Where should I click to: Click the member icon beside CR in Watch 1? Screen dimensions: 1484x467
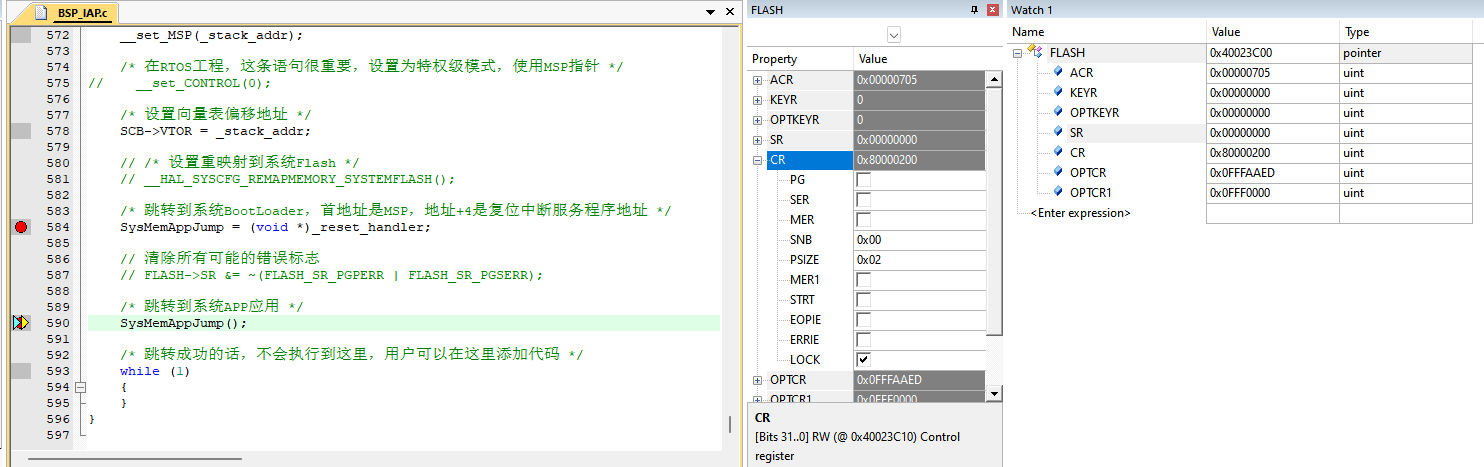pyautogui.click(x=1058, y=152)
